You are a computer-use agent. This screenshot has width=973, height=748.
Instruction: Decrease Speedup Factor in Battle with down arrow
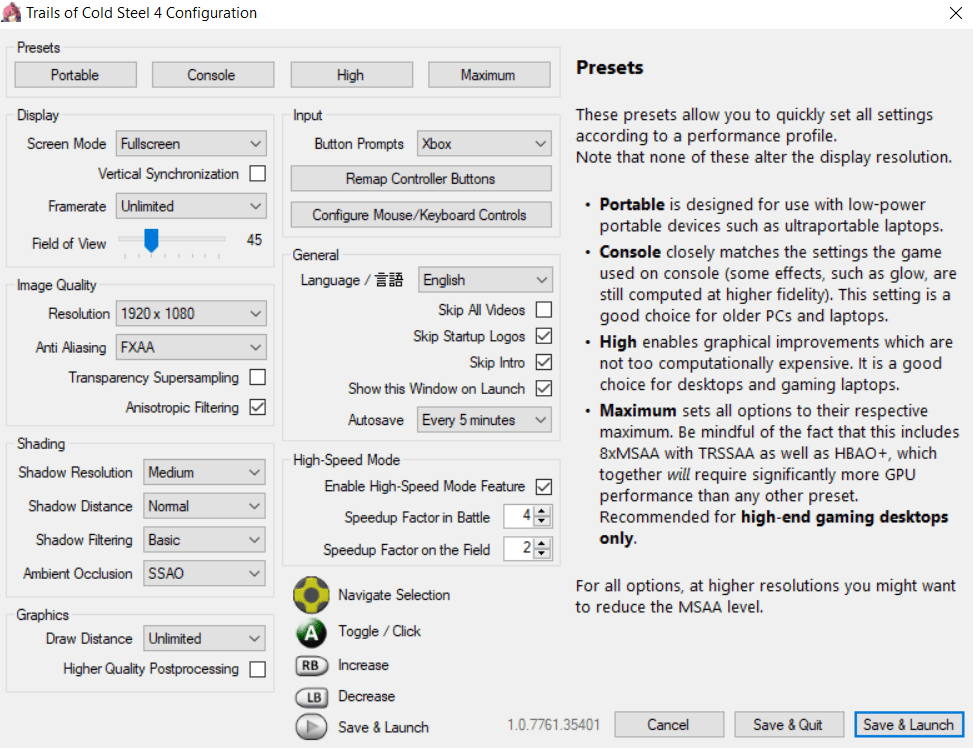pyautogui.click(x=542, y=521)
